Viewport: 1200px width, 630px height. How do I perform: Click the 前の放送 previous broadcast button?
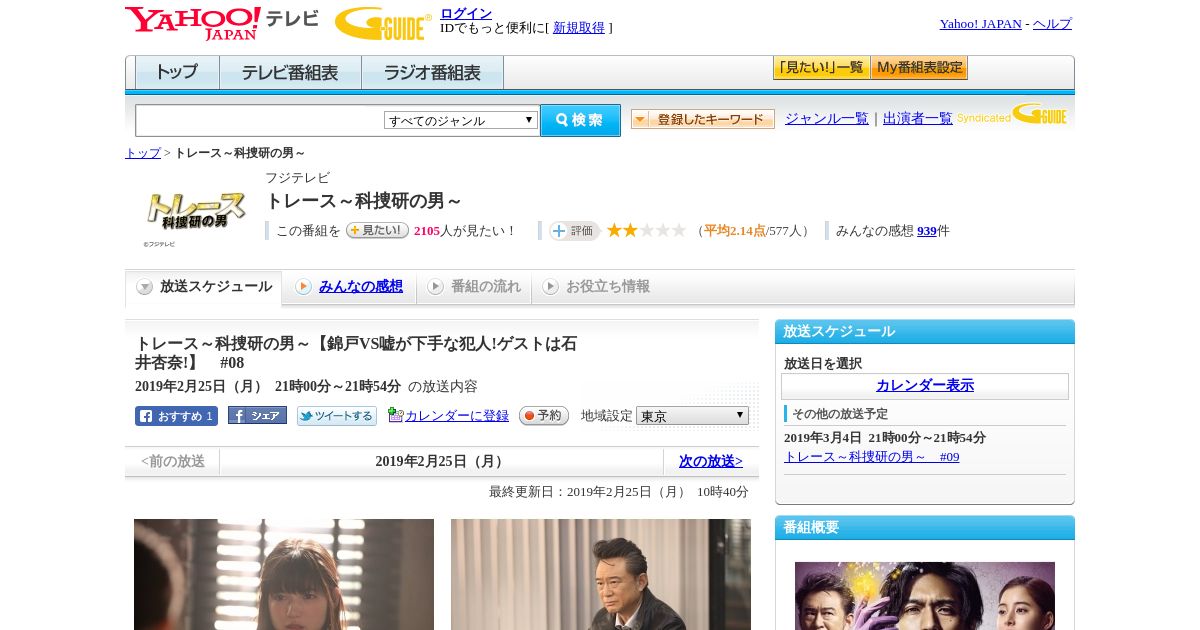pos(173,462)
